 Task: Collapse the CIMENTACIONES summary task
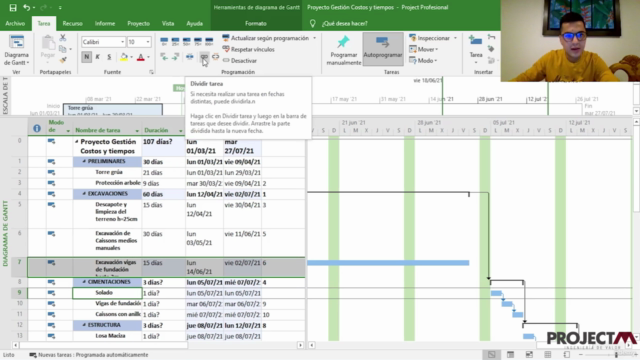tap(84, 282)
